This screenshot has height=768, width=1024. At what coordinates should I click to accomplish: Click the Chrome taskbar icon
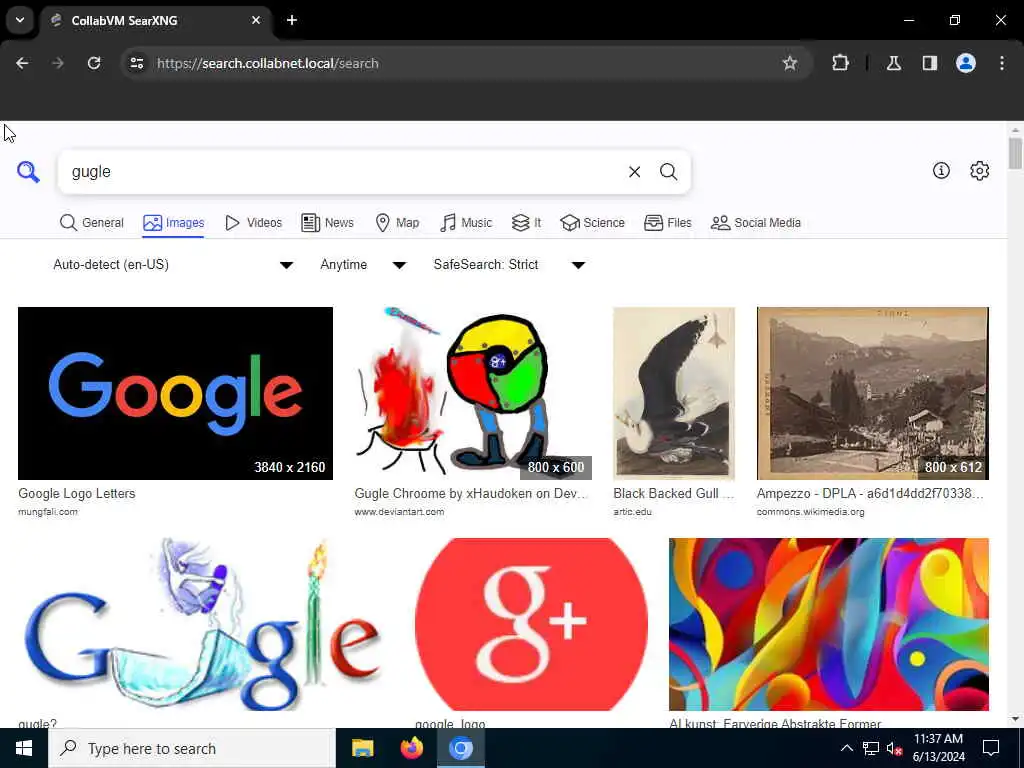pyautogui.click(x=460, y=748)
